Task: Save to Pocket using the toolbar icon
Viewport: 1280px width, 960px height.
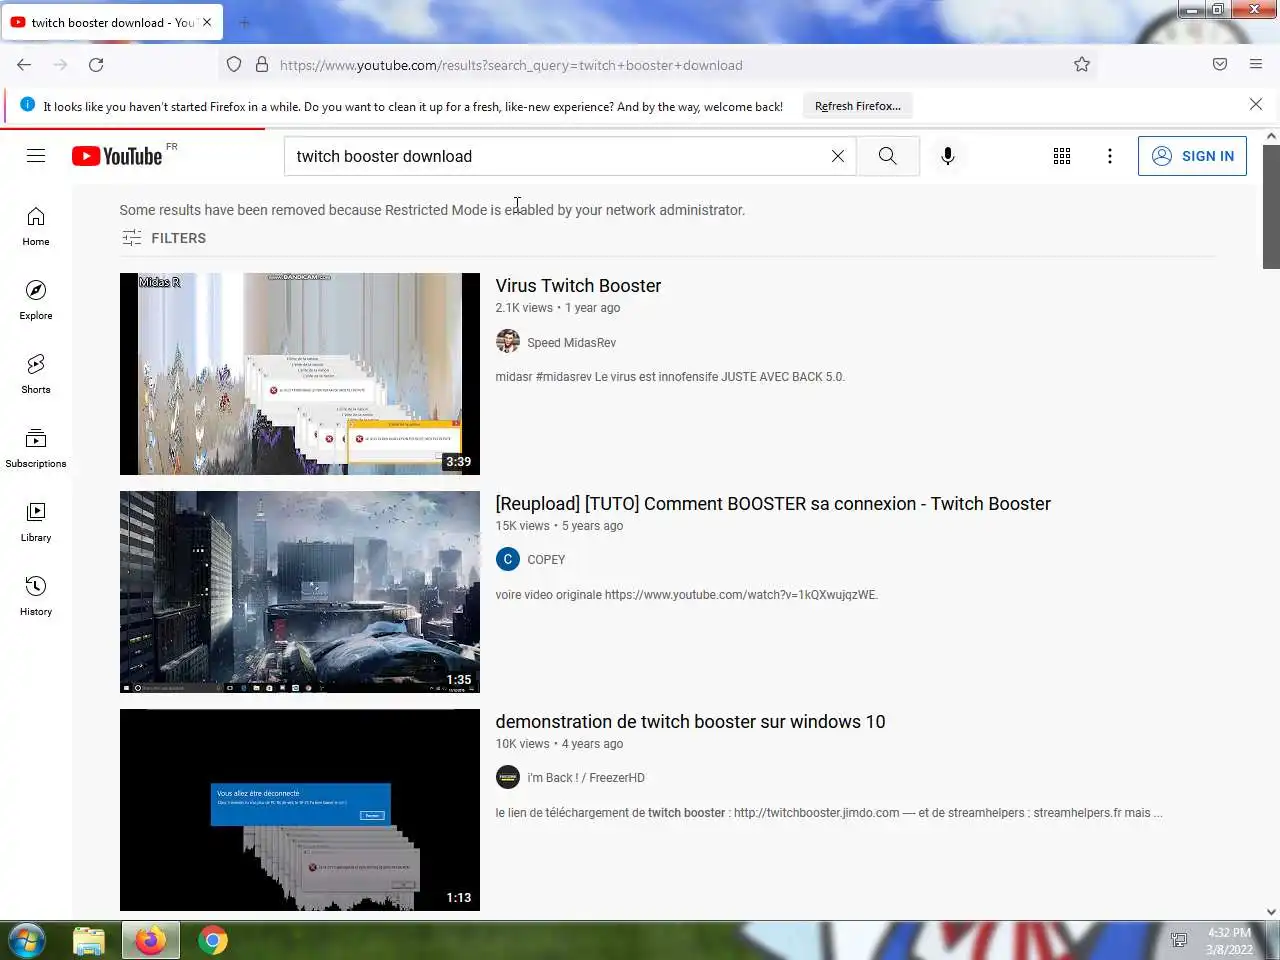Action: 1220,65
